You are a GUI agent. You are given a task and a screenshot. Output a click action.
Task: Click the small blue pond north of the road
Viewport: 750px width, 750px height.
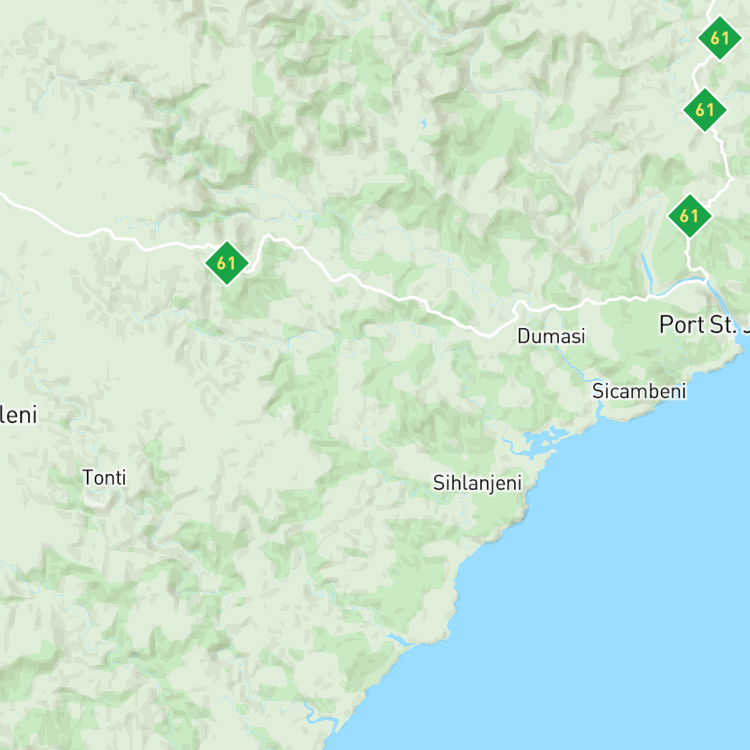423,123
